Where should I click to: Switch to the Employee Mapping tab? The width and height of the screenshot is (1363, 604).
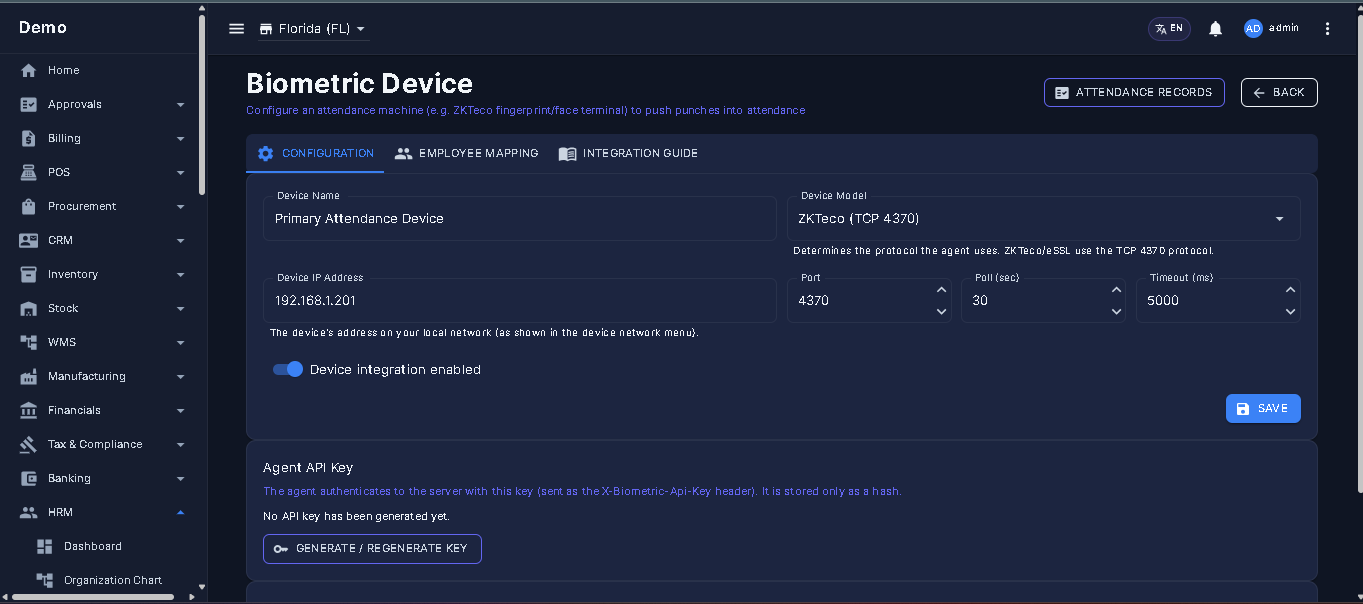tap(466, 153)
